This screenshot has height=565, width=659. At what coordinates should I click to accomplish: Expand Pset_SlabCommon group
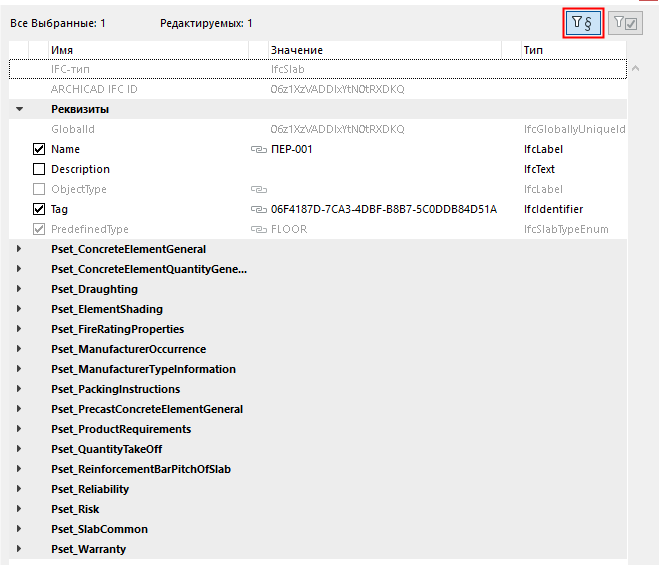coord(19,529)
